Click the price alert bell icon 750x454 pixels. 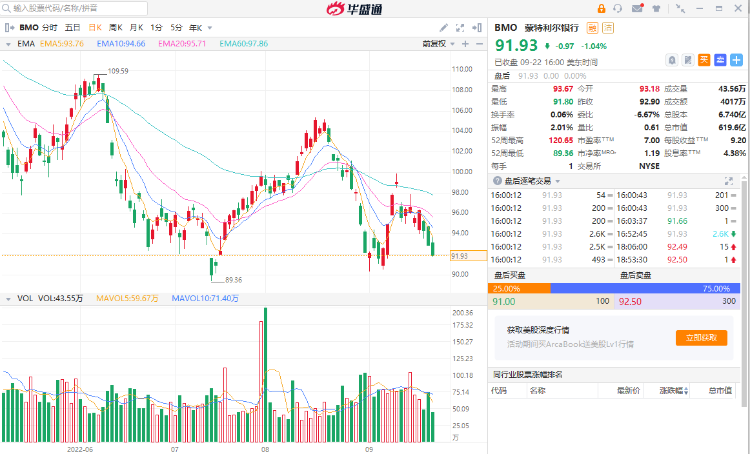pyautogui.click(x=672, y=60)
